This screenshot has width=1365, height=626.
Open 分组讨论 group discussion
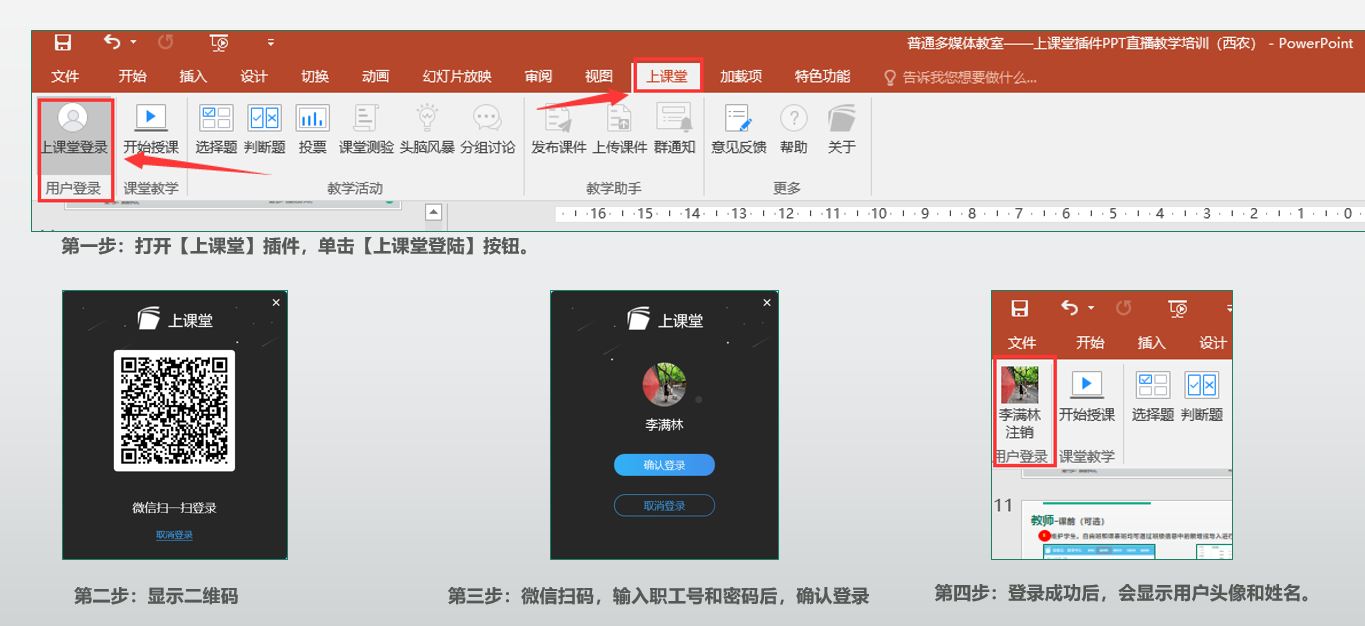(x=487, y=130)
